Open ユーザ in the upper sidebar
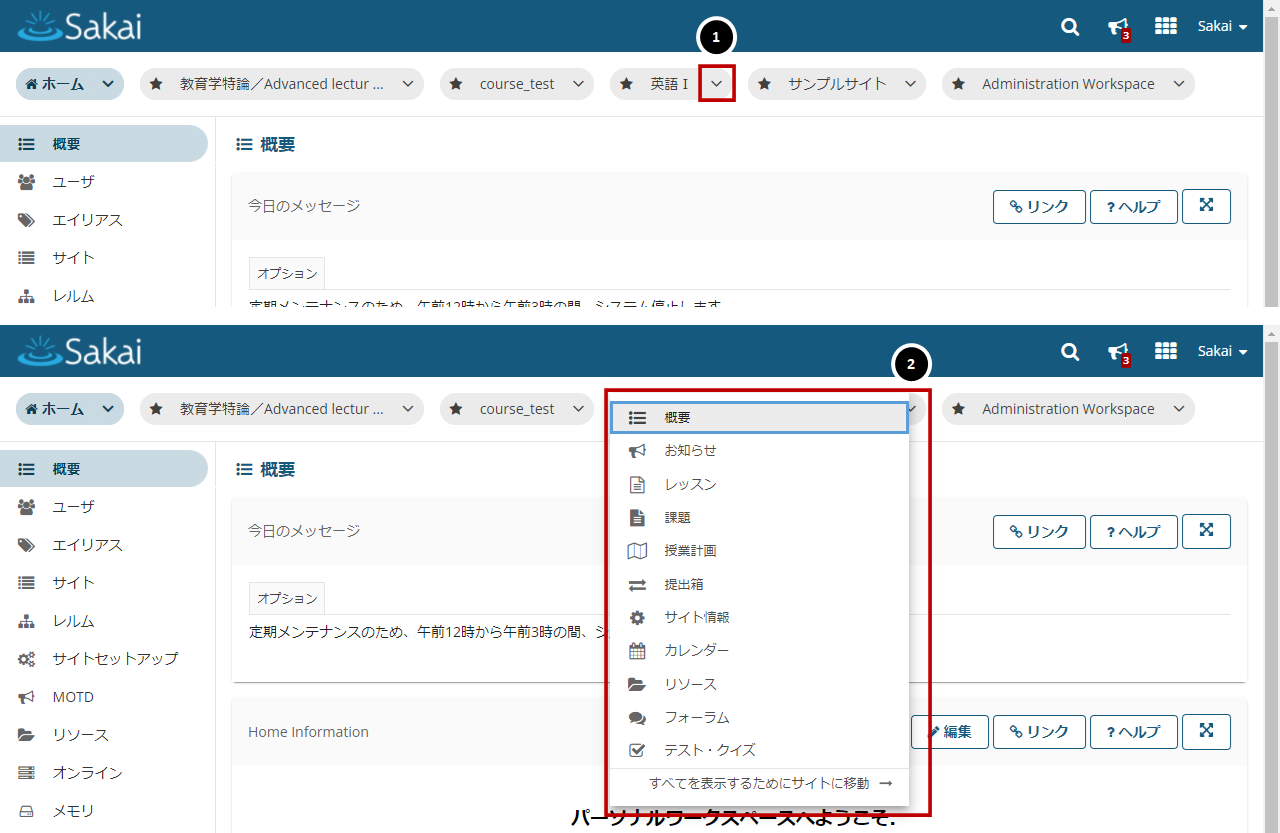 tap(104, 182)
